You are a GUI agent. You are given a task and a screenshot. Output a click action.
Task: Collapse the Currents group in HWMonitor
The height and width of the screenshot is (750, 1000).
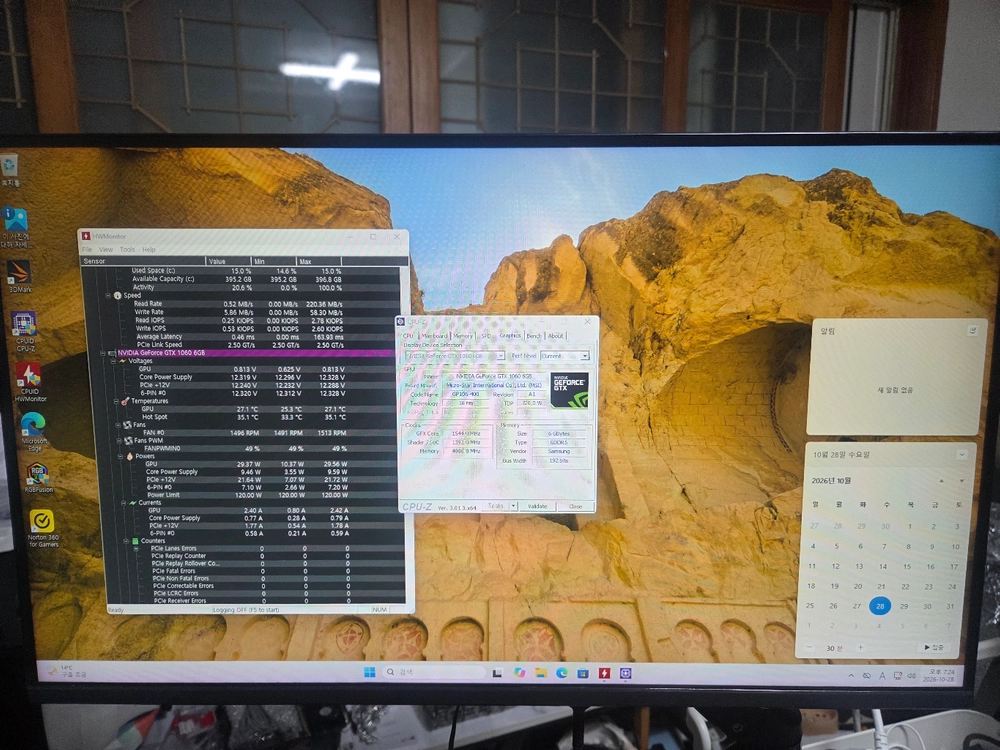pyautogui.click(x=124, y=503)
